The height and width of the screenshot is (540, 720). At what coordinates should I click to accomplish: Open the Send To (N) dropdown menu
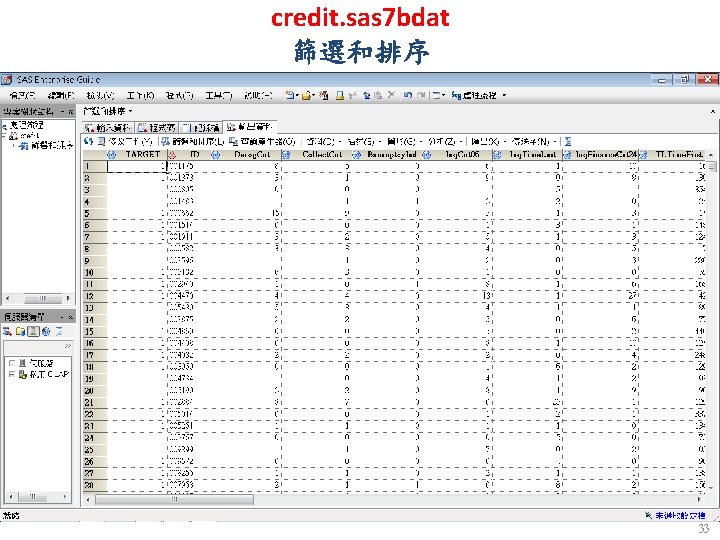point(534,141)
